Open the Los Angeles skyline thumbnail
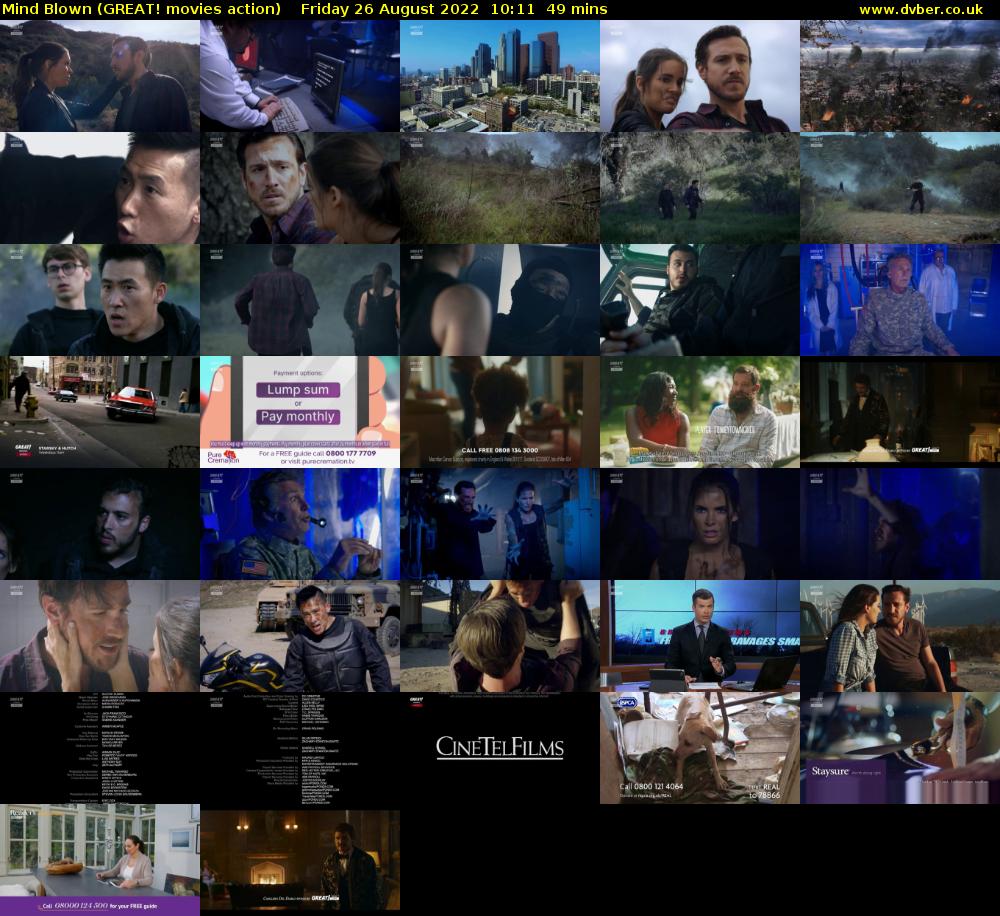1000x916 pixels. pyautogui.click(x=500, y=76)
